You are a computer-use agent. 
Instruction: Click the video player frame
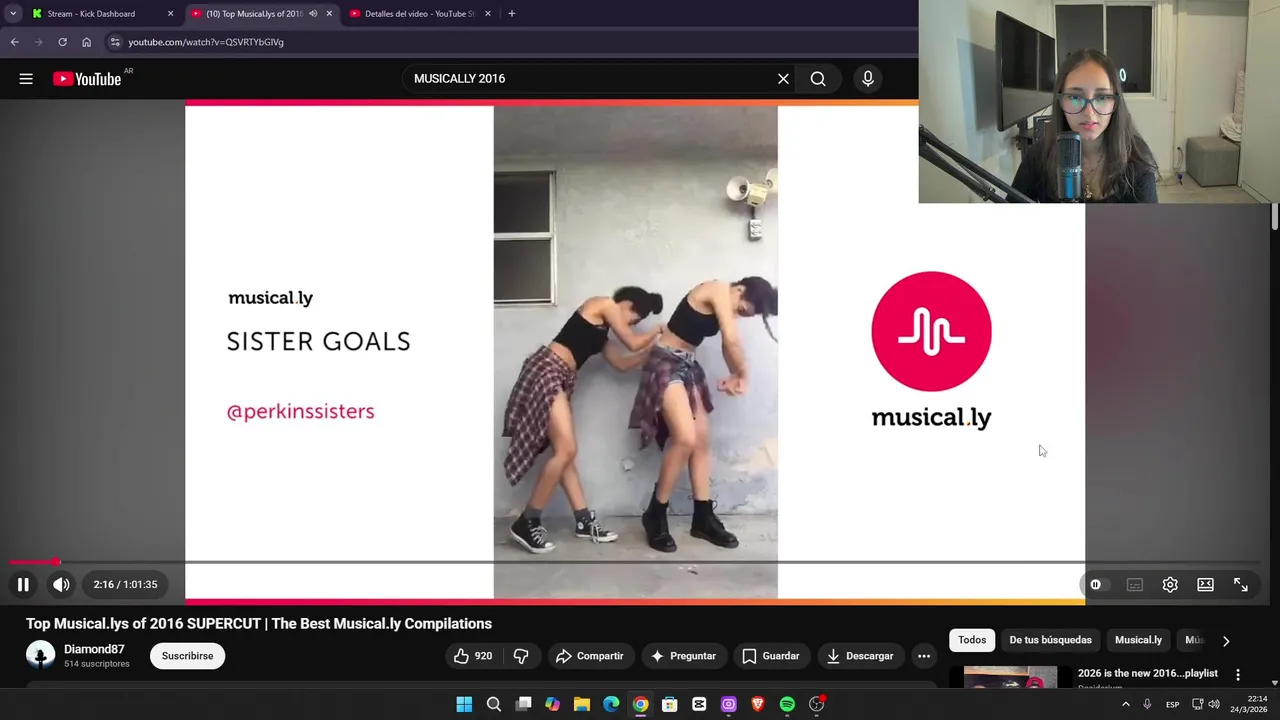(635, 352)
